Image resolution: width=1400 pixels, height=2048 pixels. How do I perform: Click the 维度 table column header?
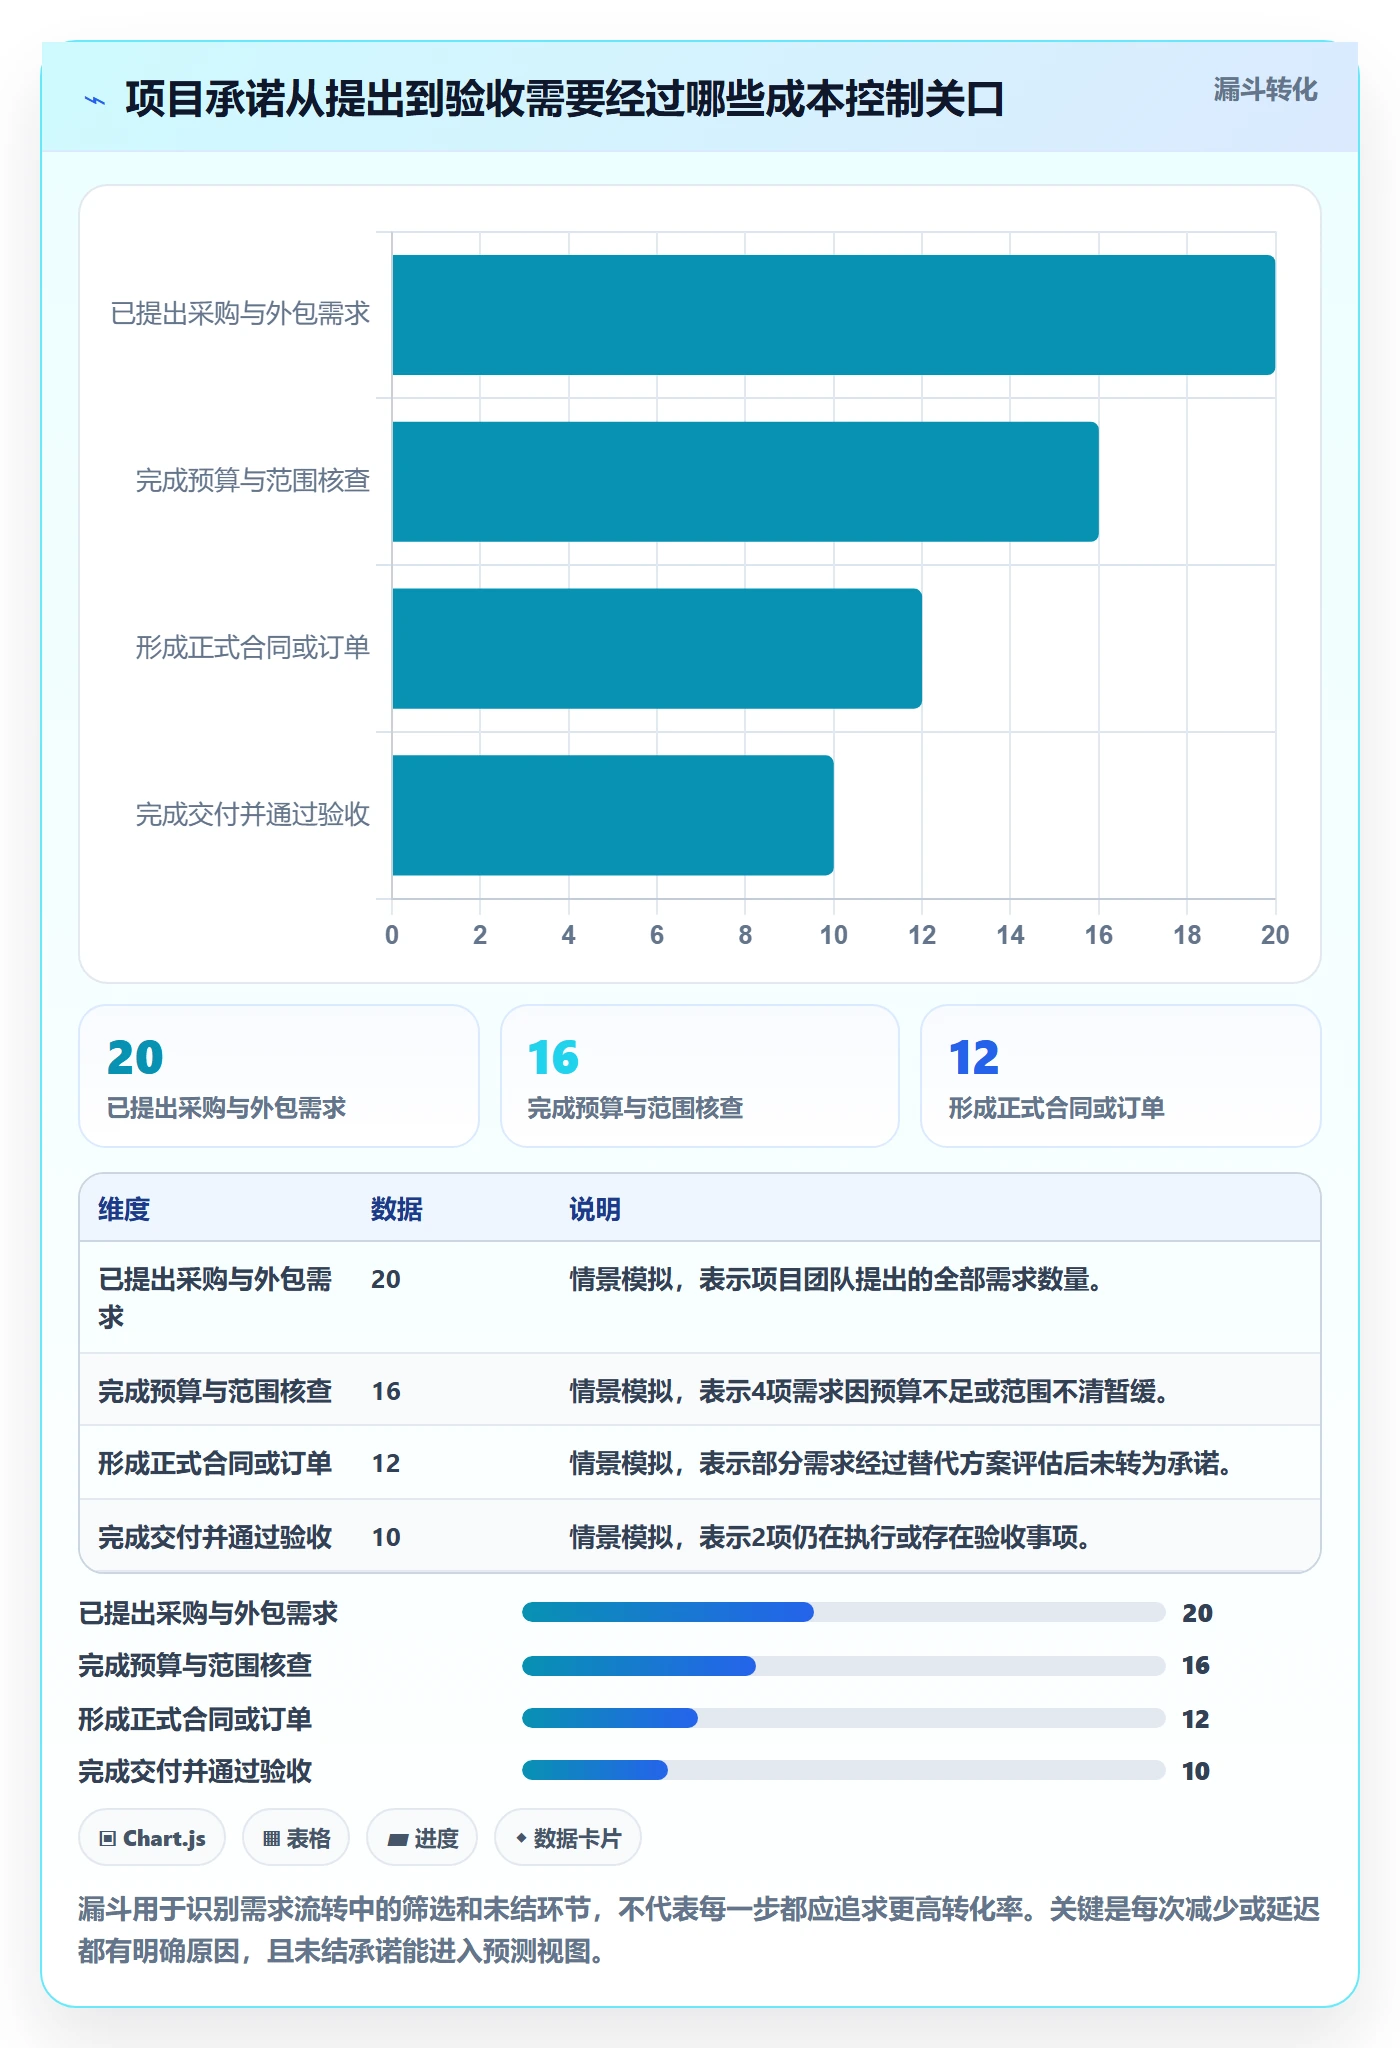(x=124, y=1209)
